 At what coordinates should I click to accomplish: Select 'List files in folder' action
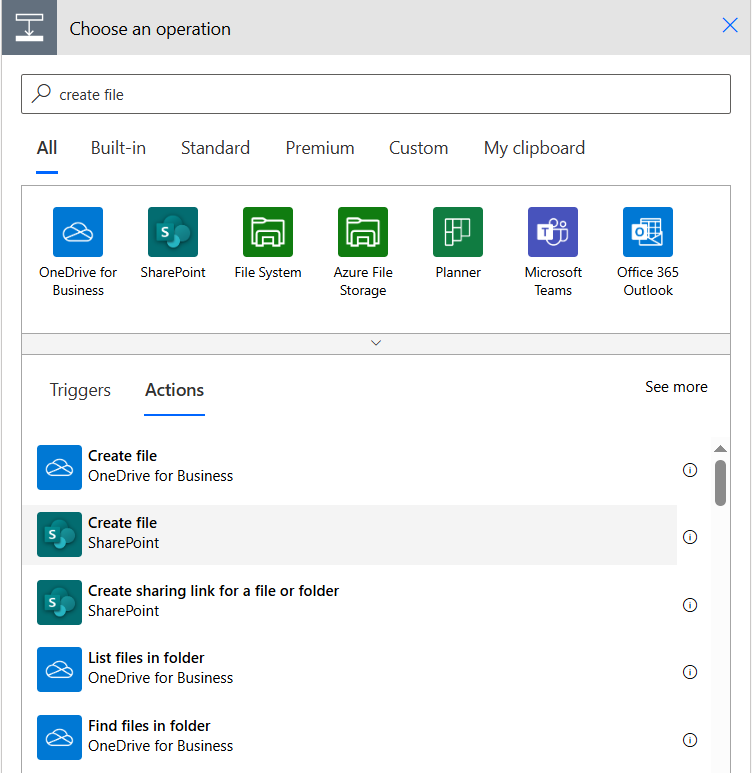coord(350,669)
